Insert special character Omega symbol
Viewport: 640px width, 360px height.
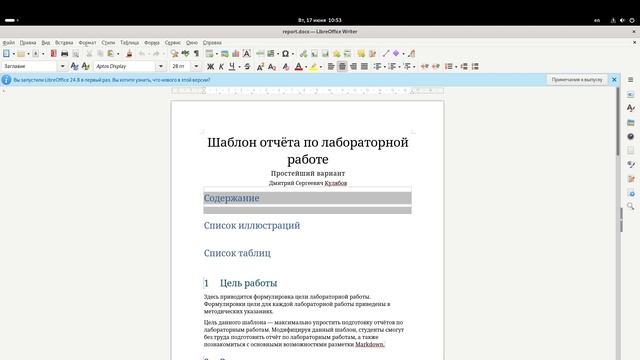[285, 53]
